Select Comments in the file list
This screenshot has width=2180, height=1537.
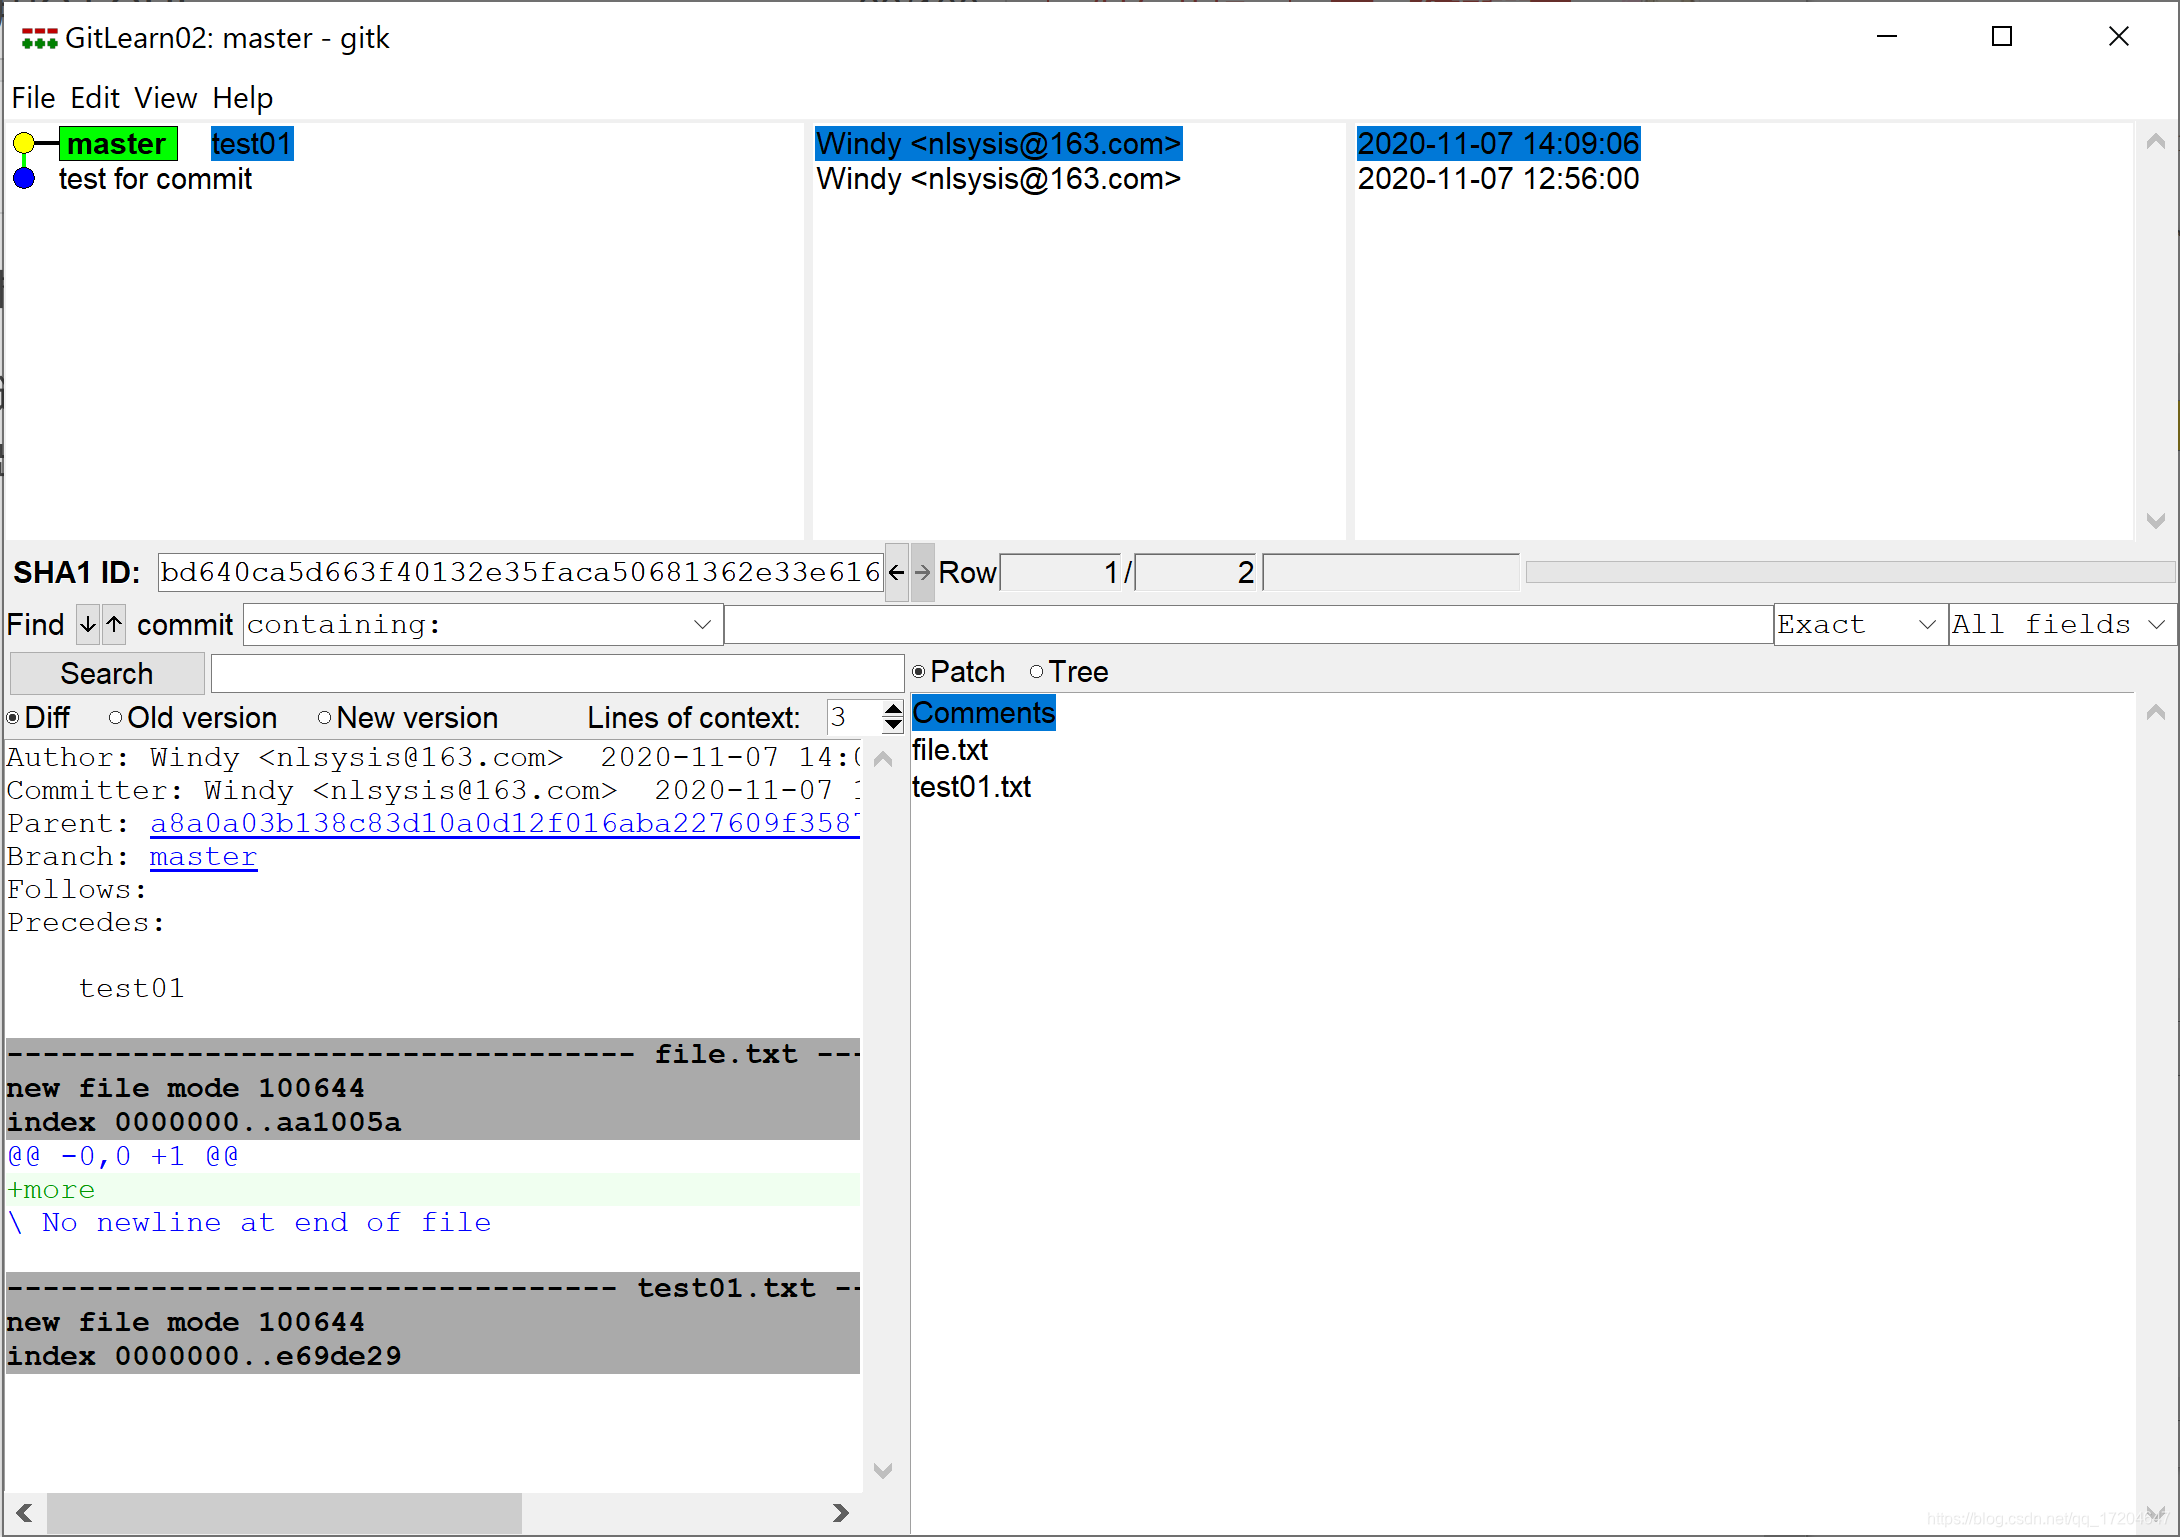pos(984,713)
